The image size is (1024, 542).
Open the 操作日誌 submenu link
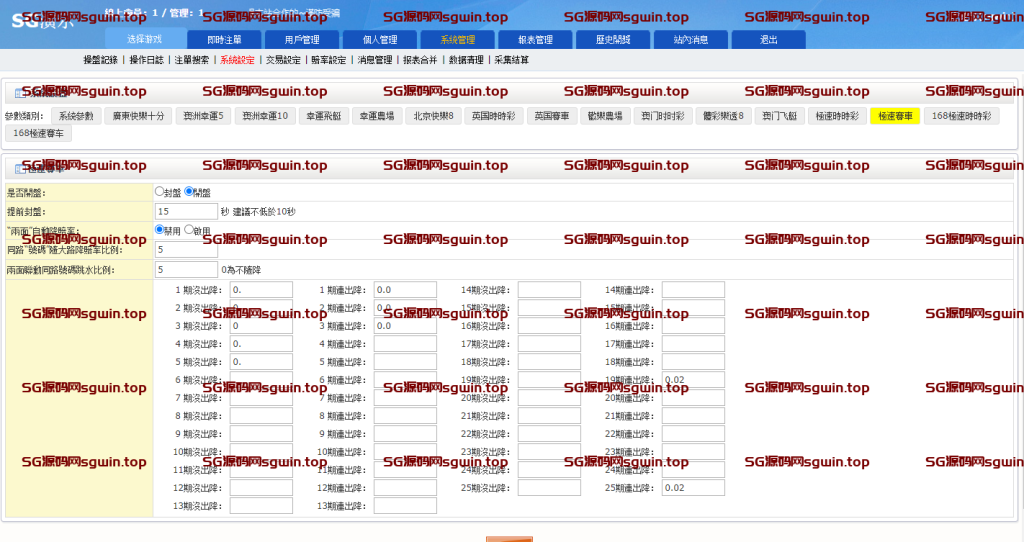click(146, 60)
